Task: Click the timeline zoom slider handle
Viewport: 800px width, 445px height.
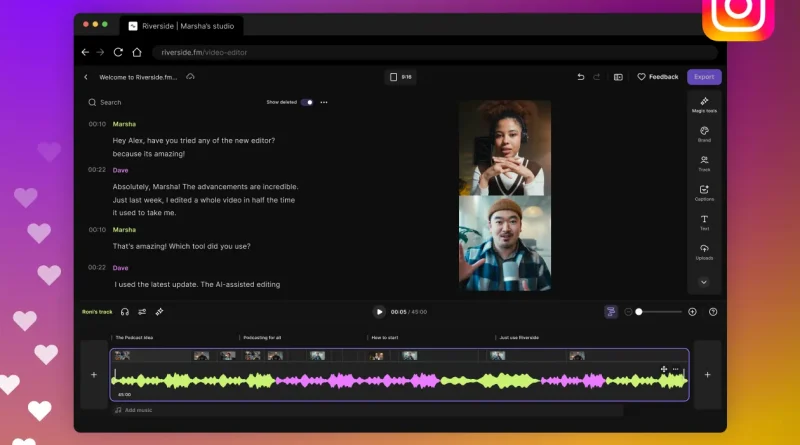Action: 639,312
